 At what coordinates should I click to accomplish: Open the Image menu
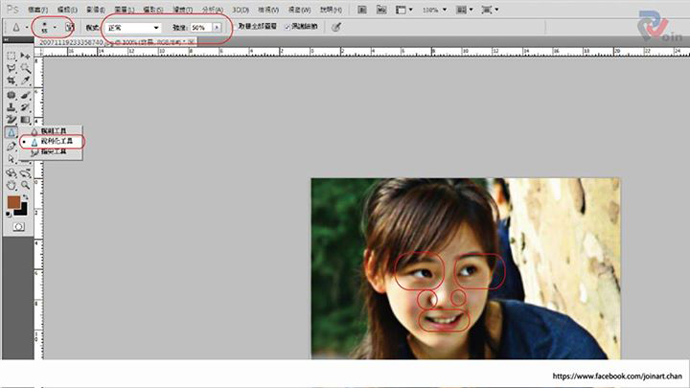[x=95, y=9]
